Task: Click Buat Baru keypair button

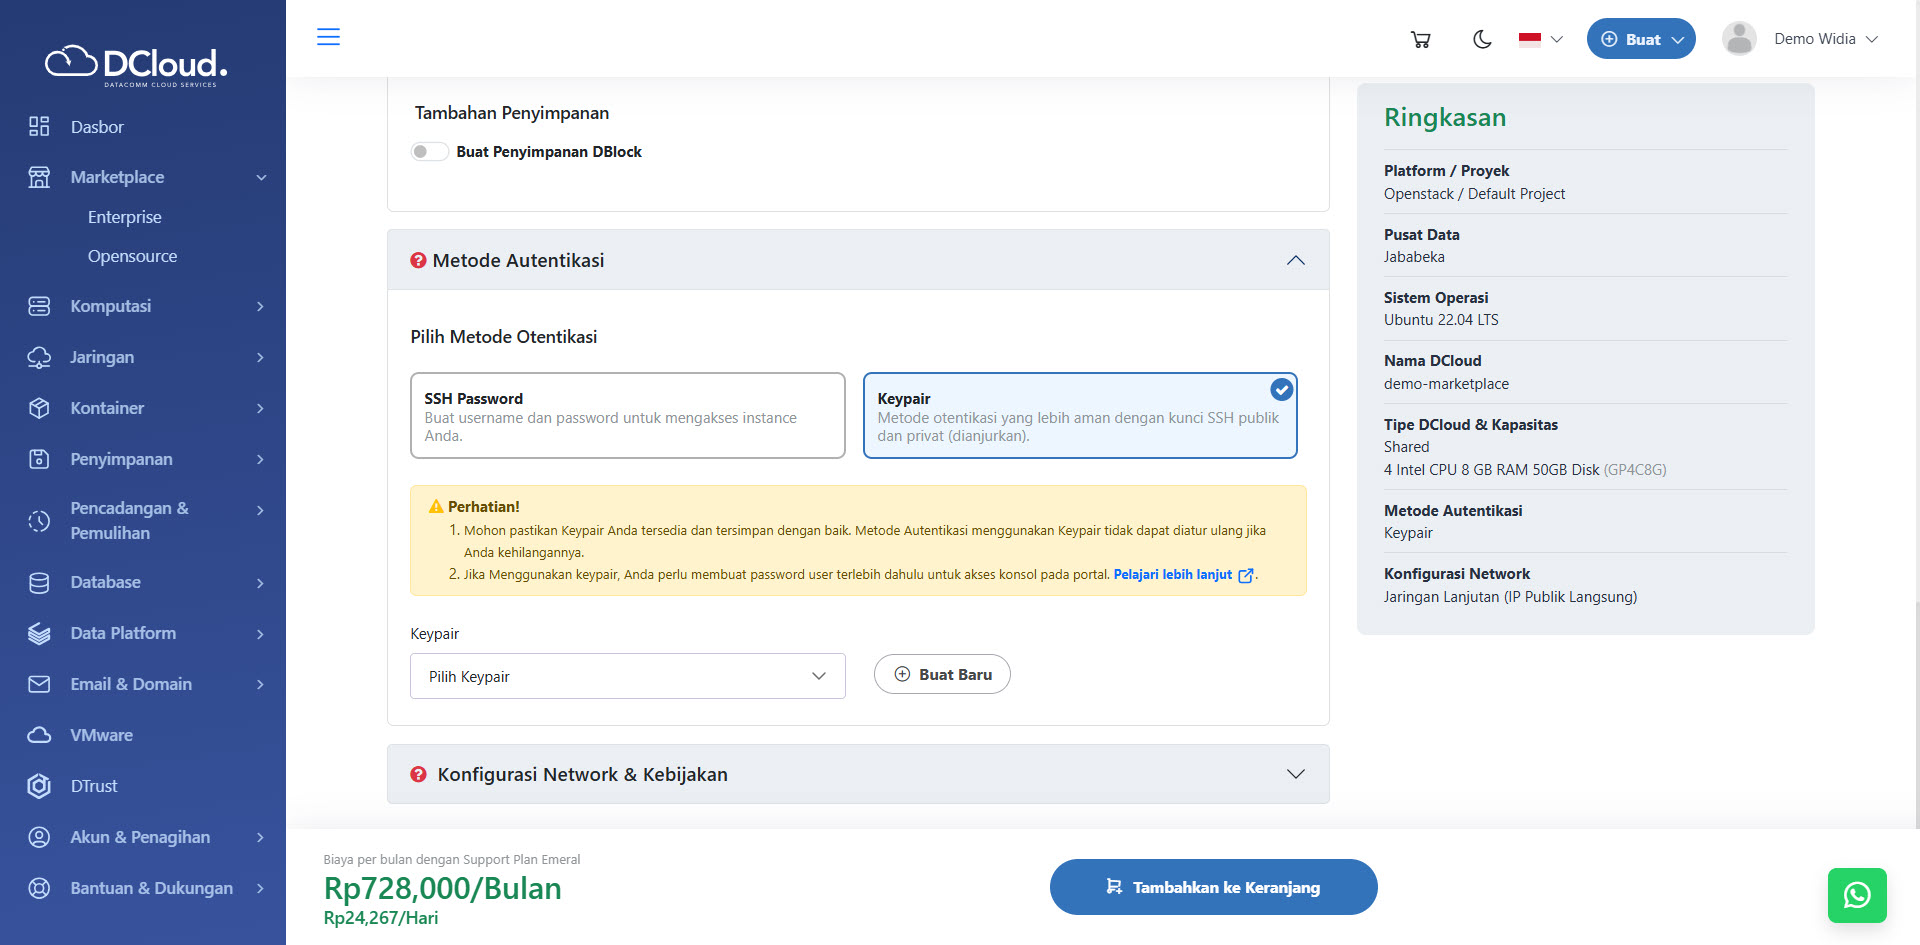Action: pos(942,674)
